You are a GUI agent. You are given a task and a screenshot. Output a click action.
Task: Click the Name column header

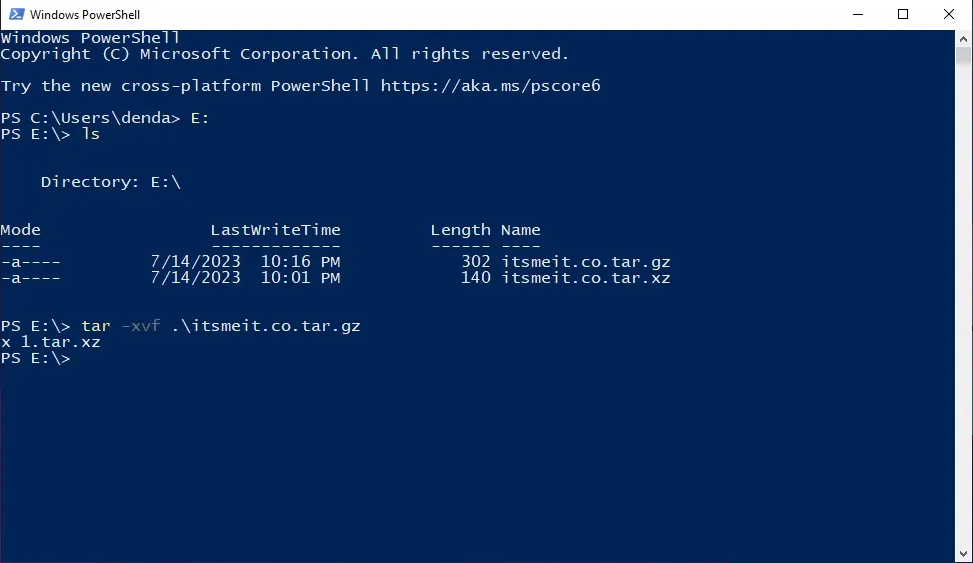(x=520, y=230)
